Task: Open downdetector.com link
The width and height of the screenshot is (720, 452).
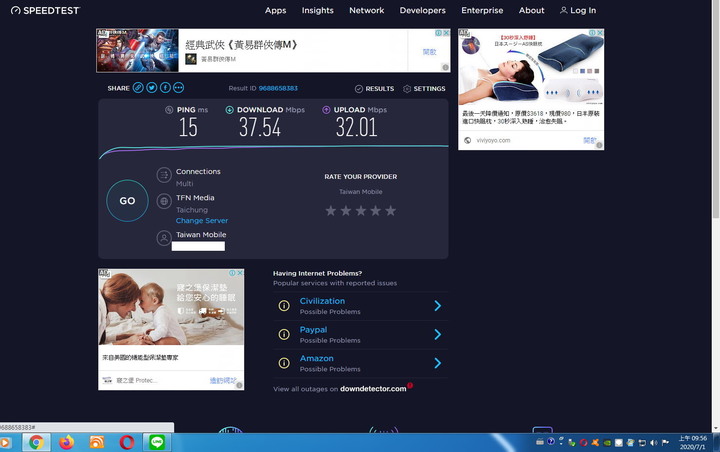Action: (373, 389)
